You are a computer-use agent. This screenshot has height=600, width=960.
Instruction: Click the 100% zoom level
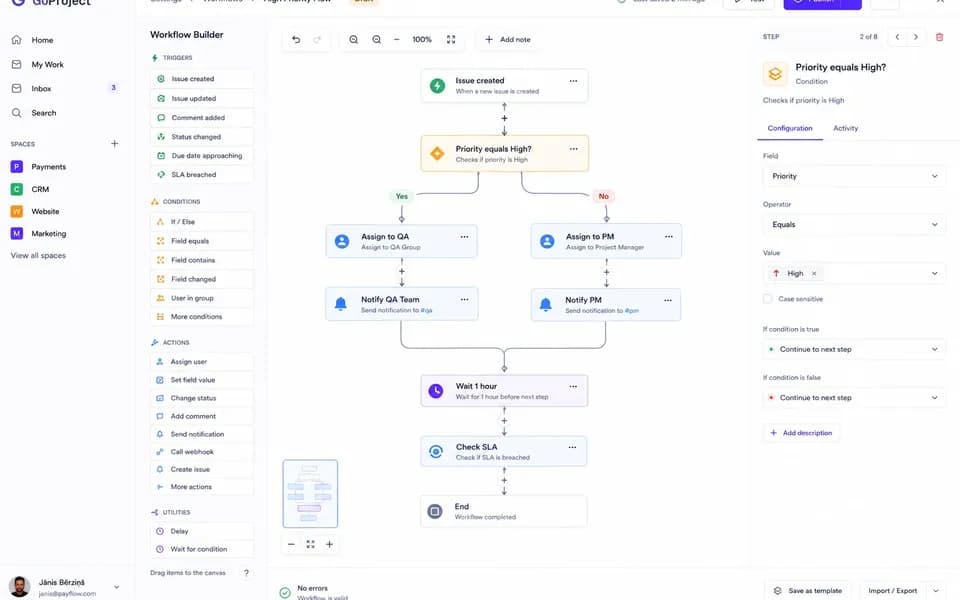coord(422,39)
